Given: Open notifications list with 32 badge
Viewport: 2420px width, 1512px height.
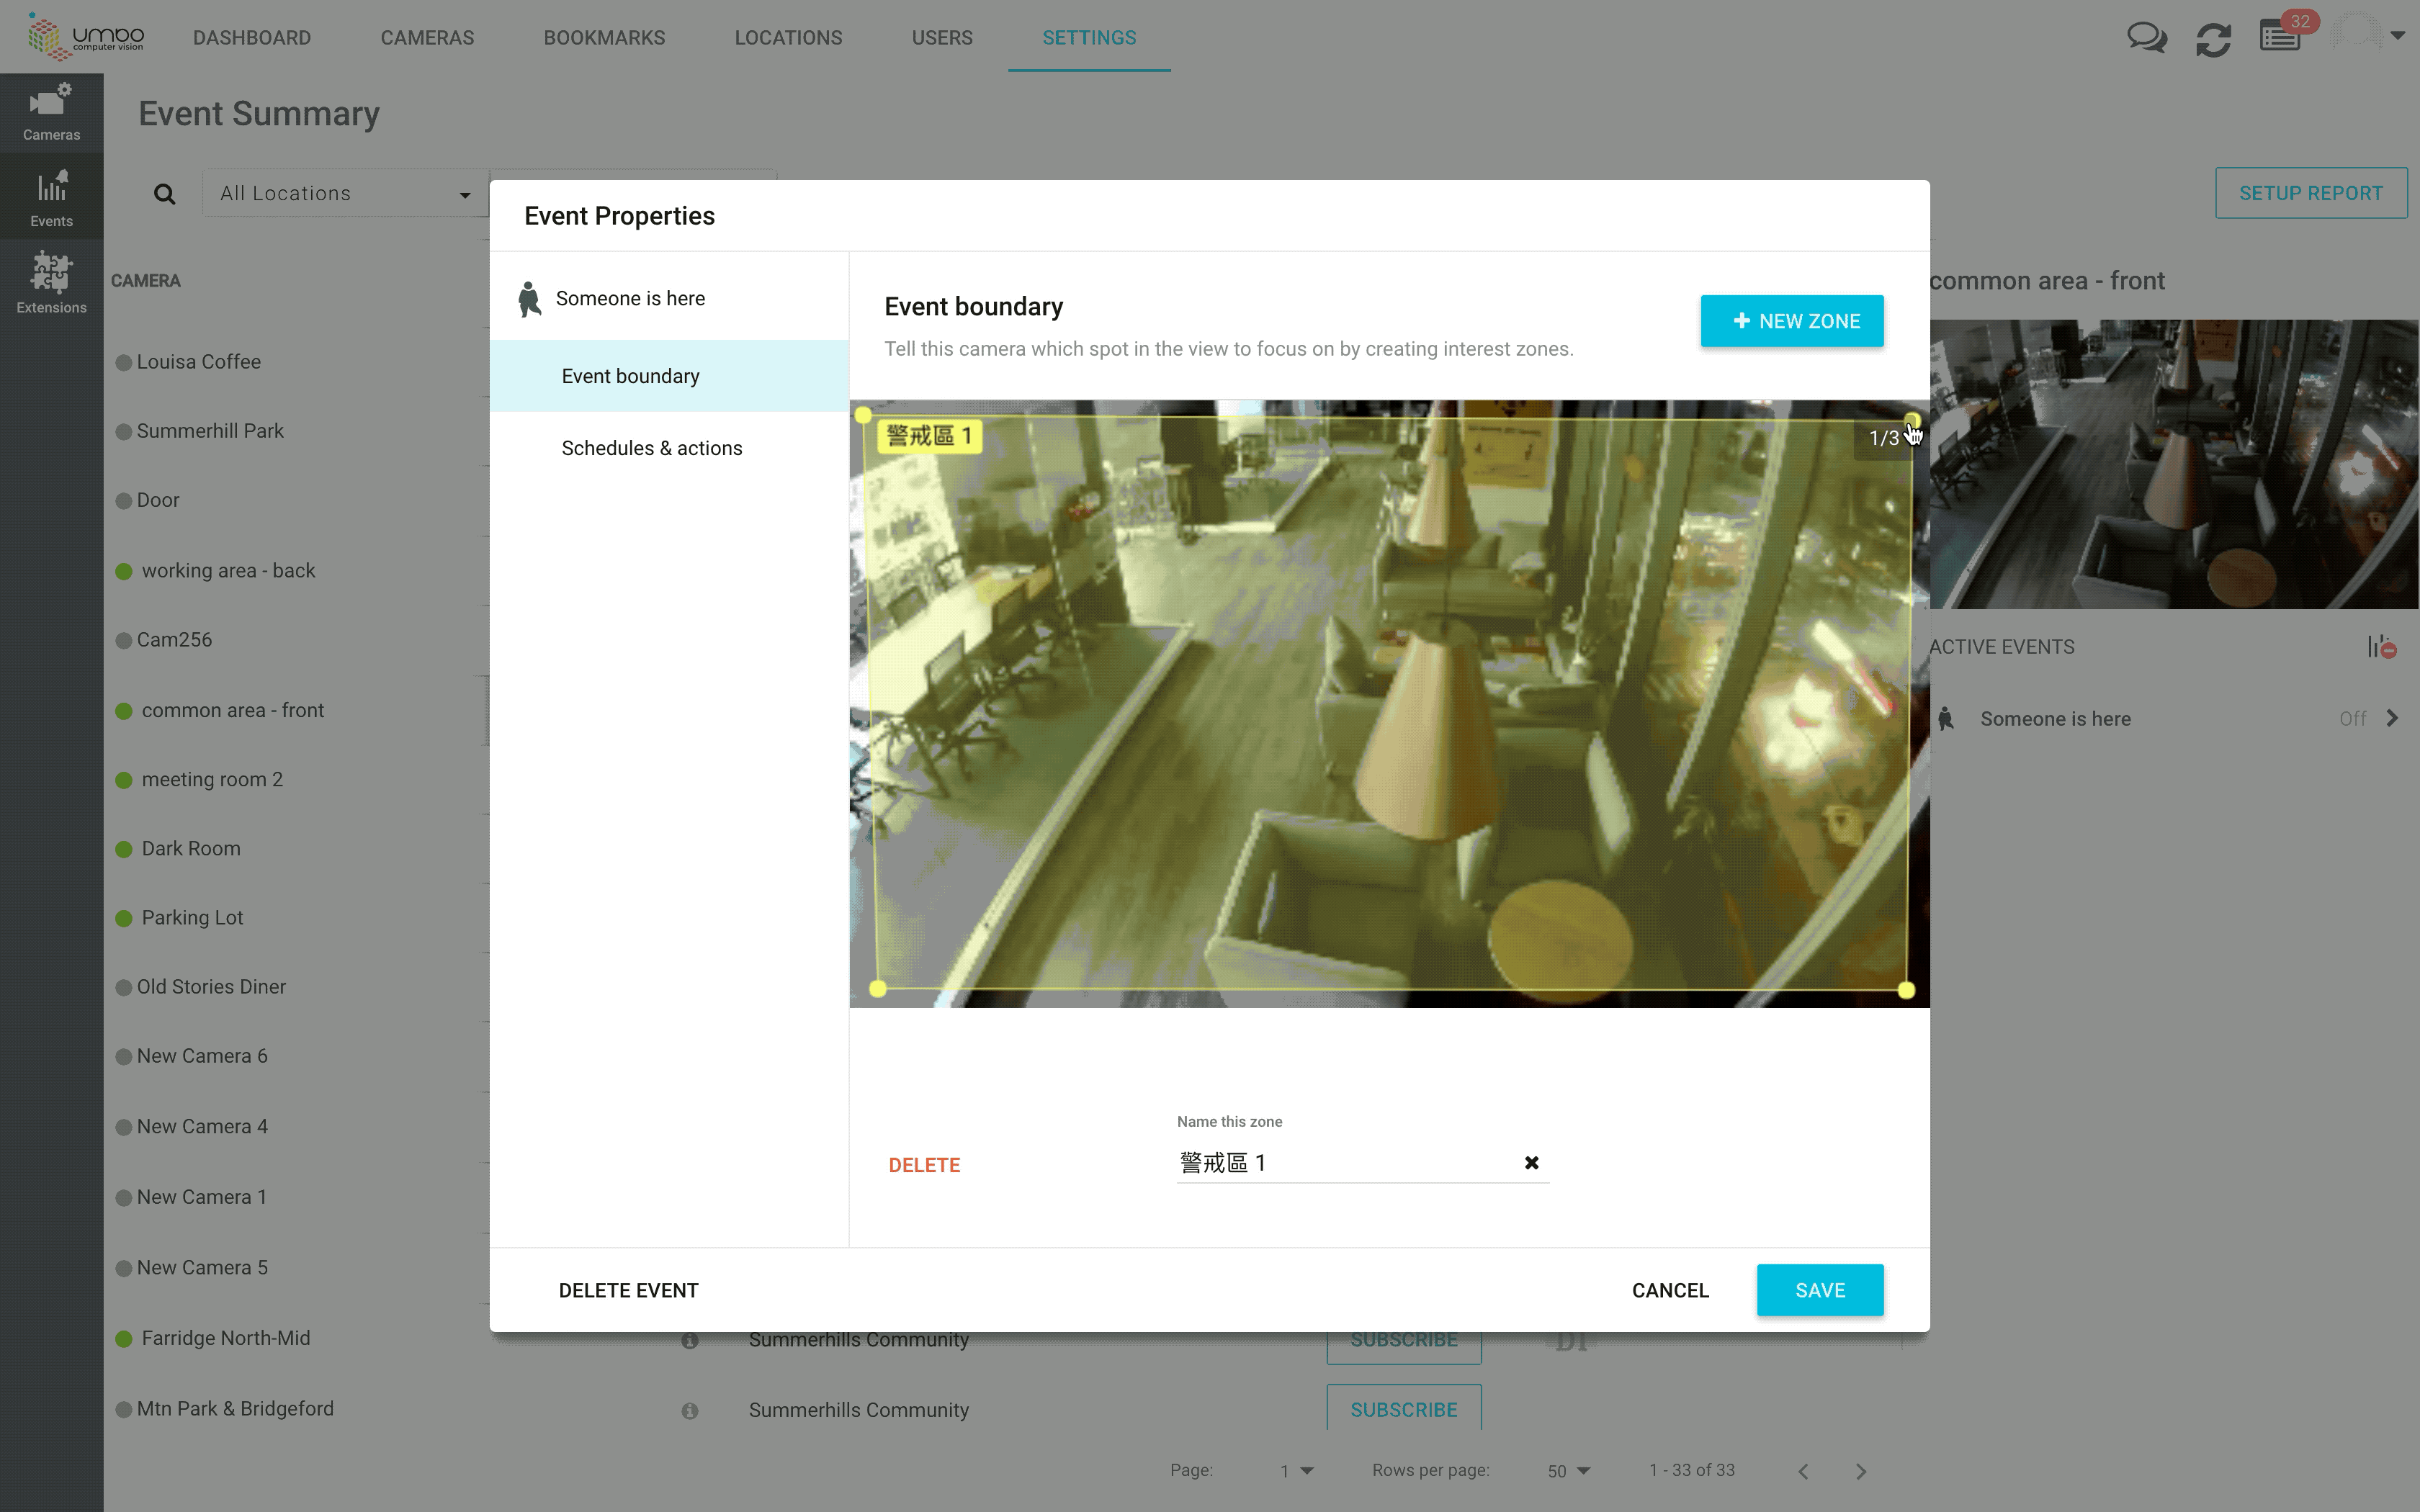Looking at the screenshot, I should (2280, 38).
